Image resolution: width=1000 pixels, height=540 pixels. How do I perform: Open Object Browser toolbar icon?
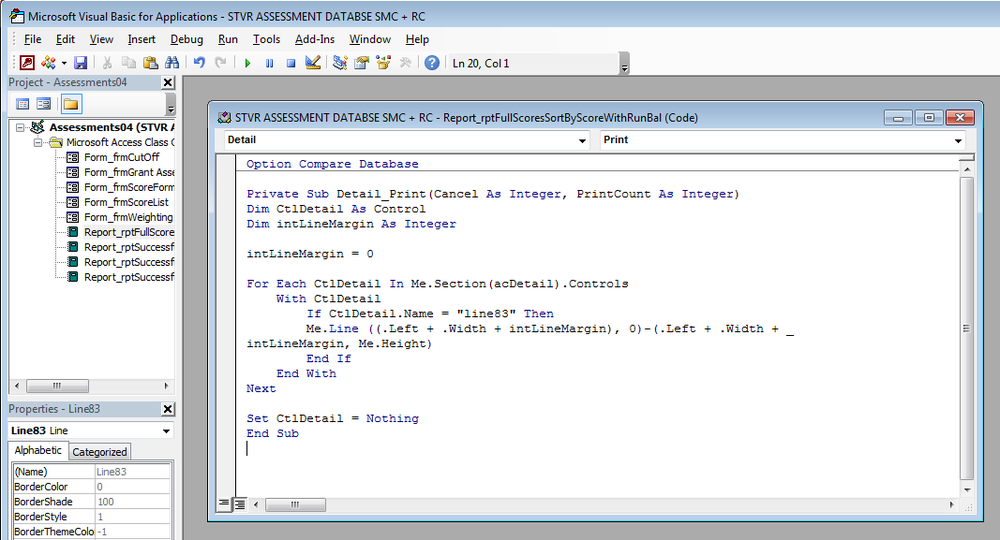(383, 62)
